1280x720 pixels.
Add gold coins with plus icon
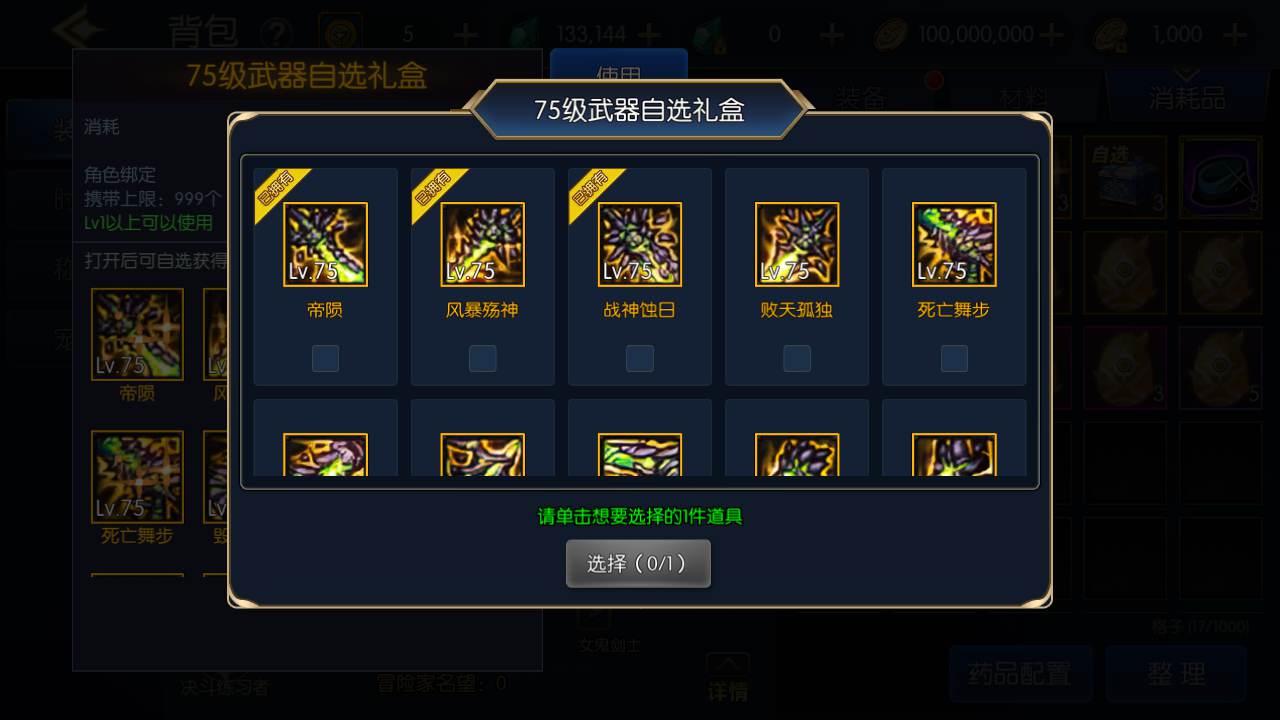point(1050,34)
